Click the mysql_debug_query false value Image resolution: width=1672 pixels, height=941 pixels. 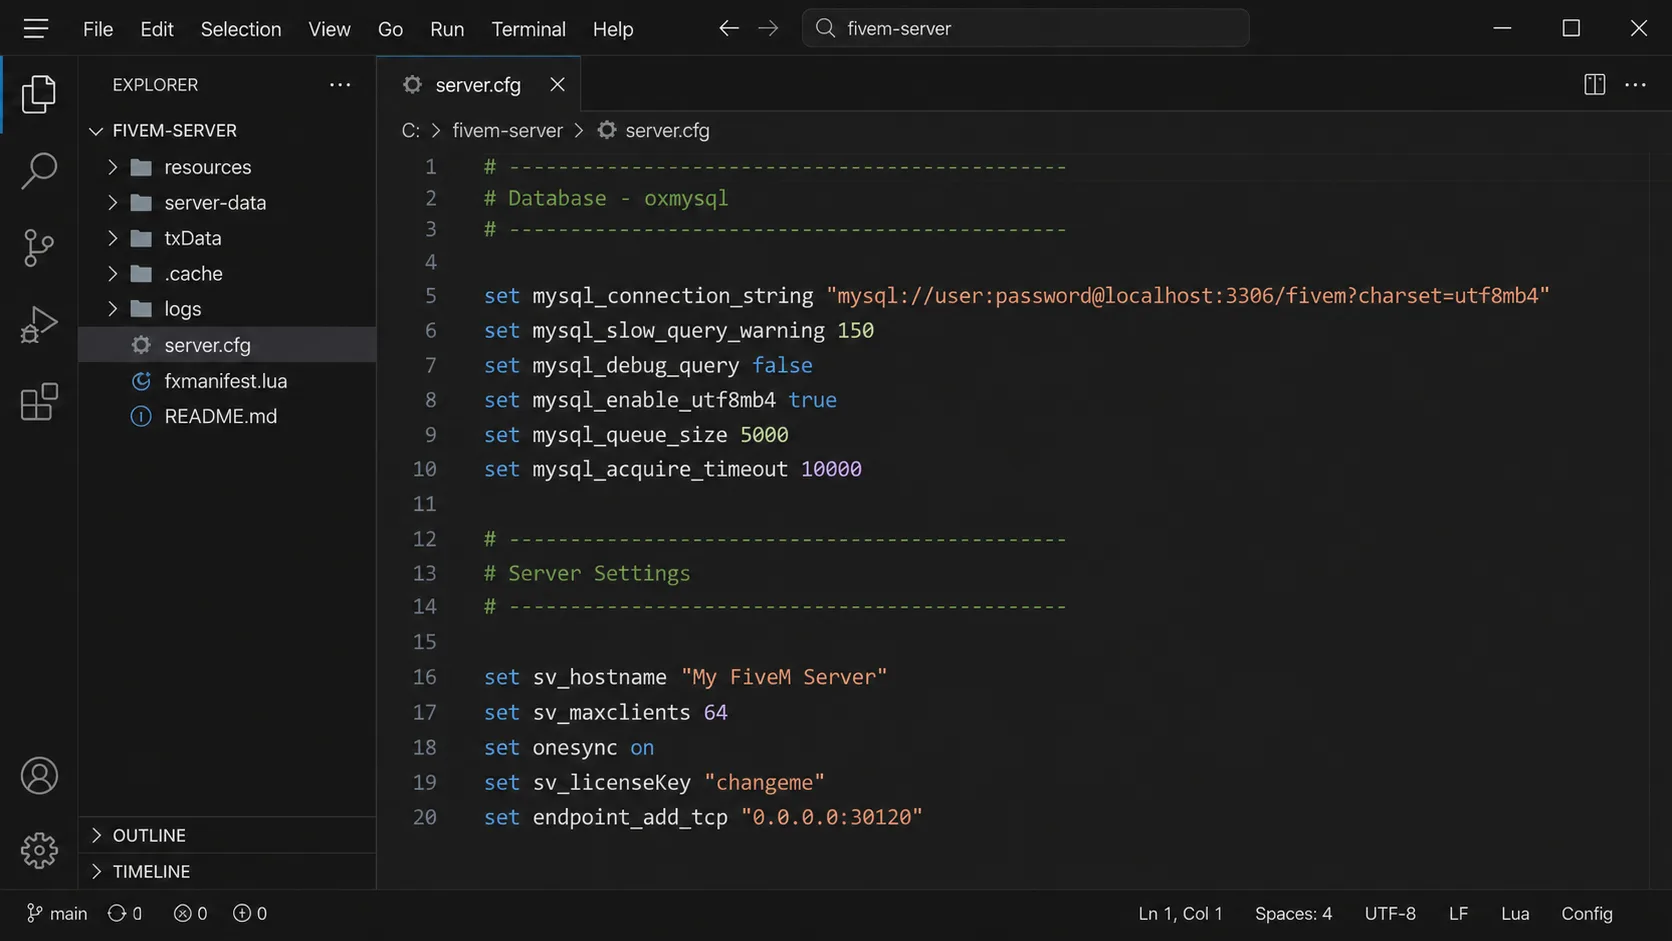click(x=782, y=366)
